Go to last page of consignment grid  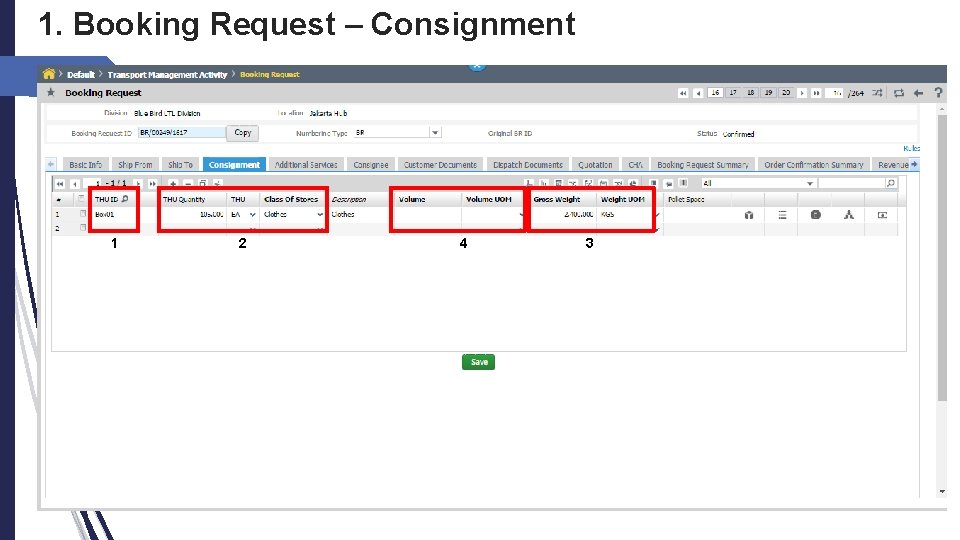(152, 184)
